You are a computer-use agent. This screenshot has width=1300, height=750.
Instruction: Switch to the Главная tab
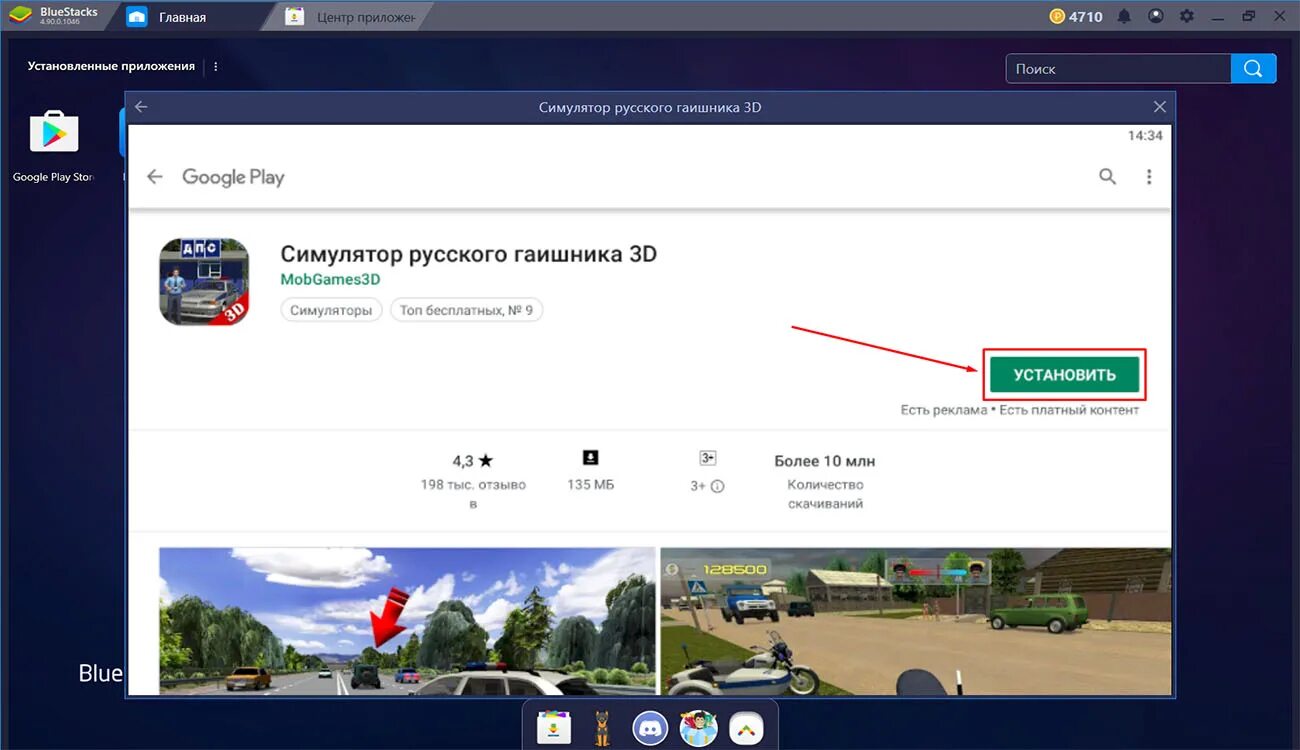pos(183,17)
